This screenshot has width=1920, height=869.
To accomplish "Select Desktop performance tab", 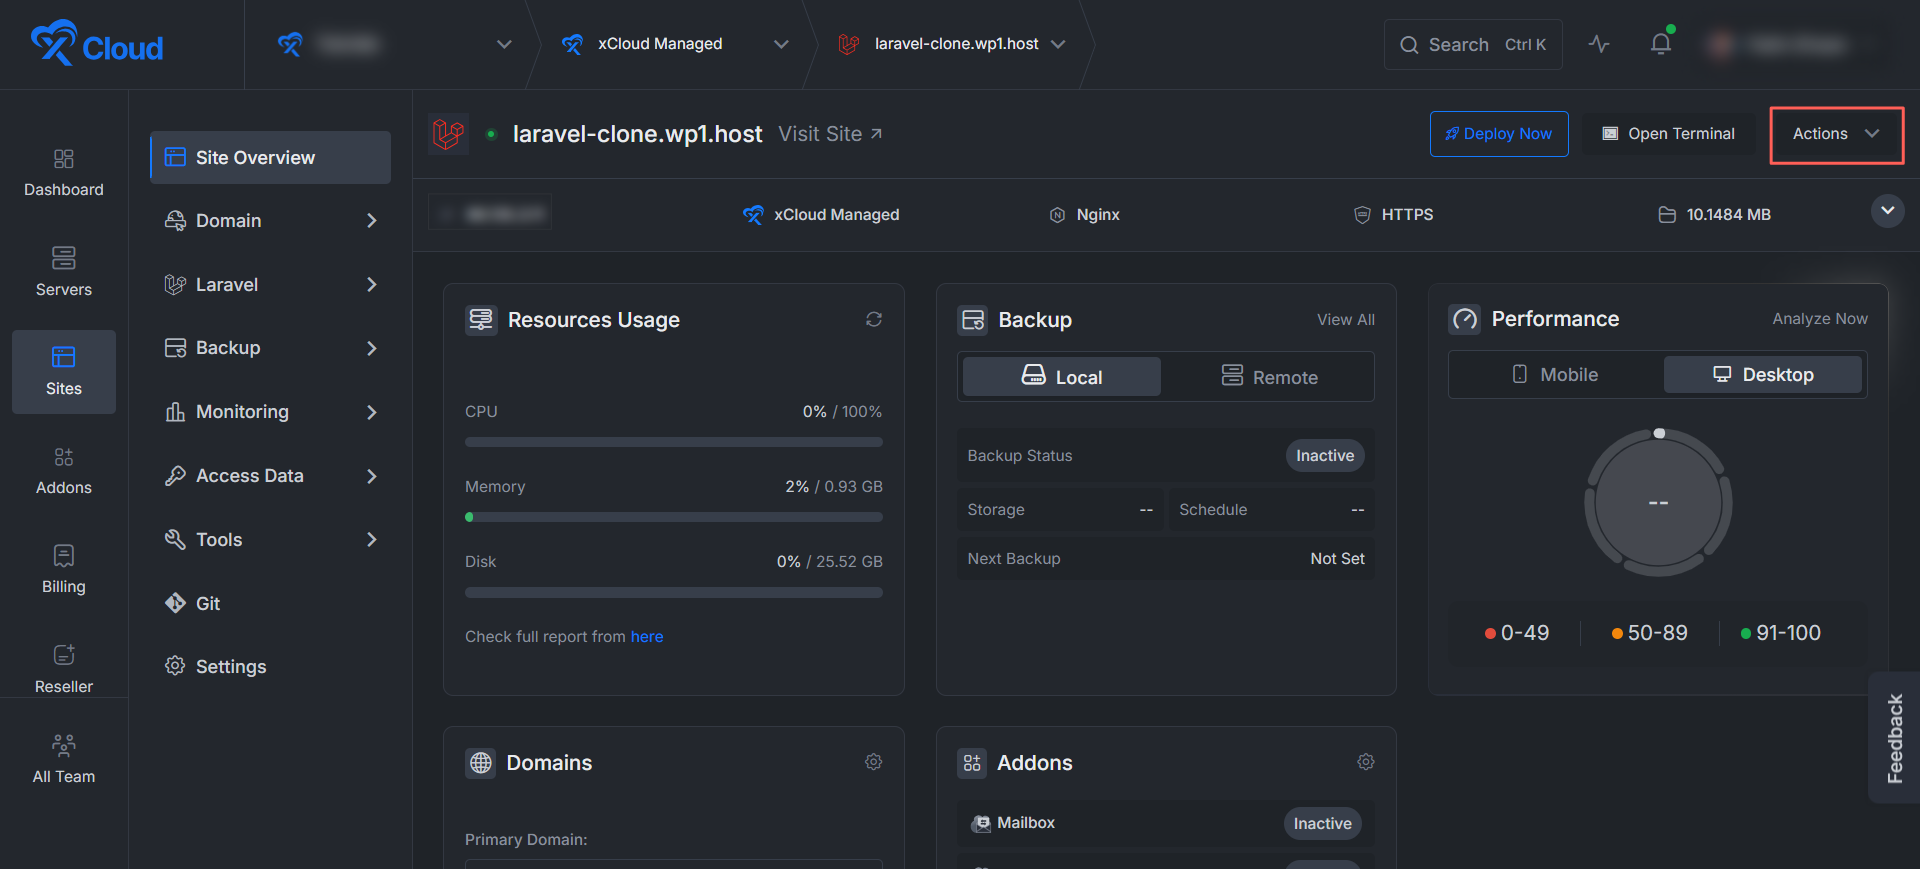I will click(1763, 374).
